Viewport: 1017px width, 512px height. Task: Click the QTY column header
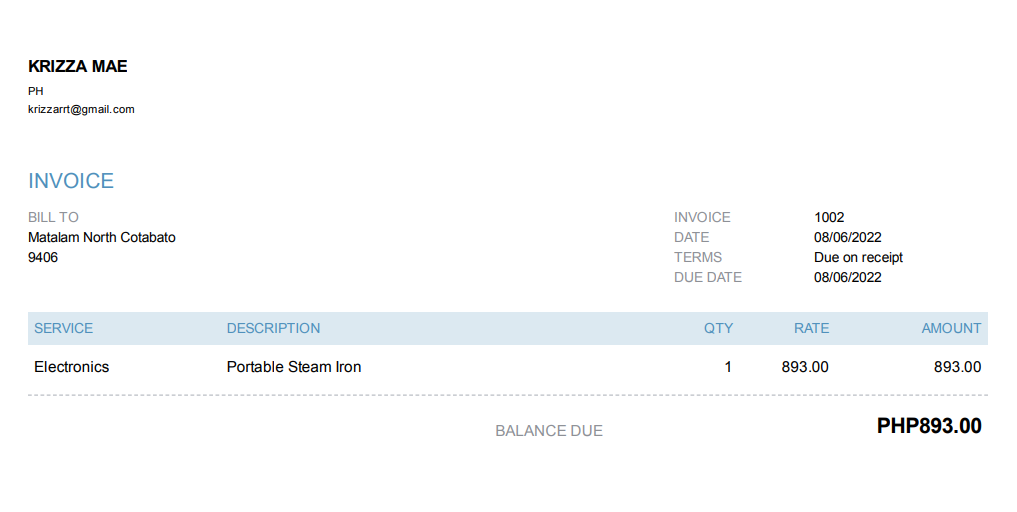(x=718, y=328)
